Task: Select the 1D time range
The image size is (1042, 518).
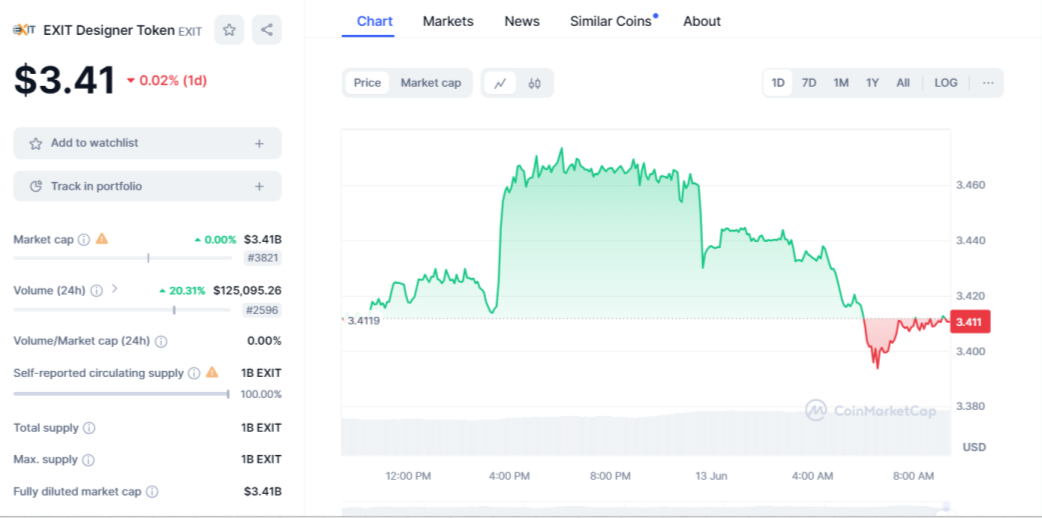Action: (x=778, y=83)
